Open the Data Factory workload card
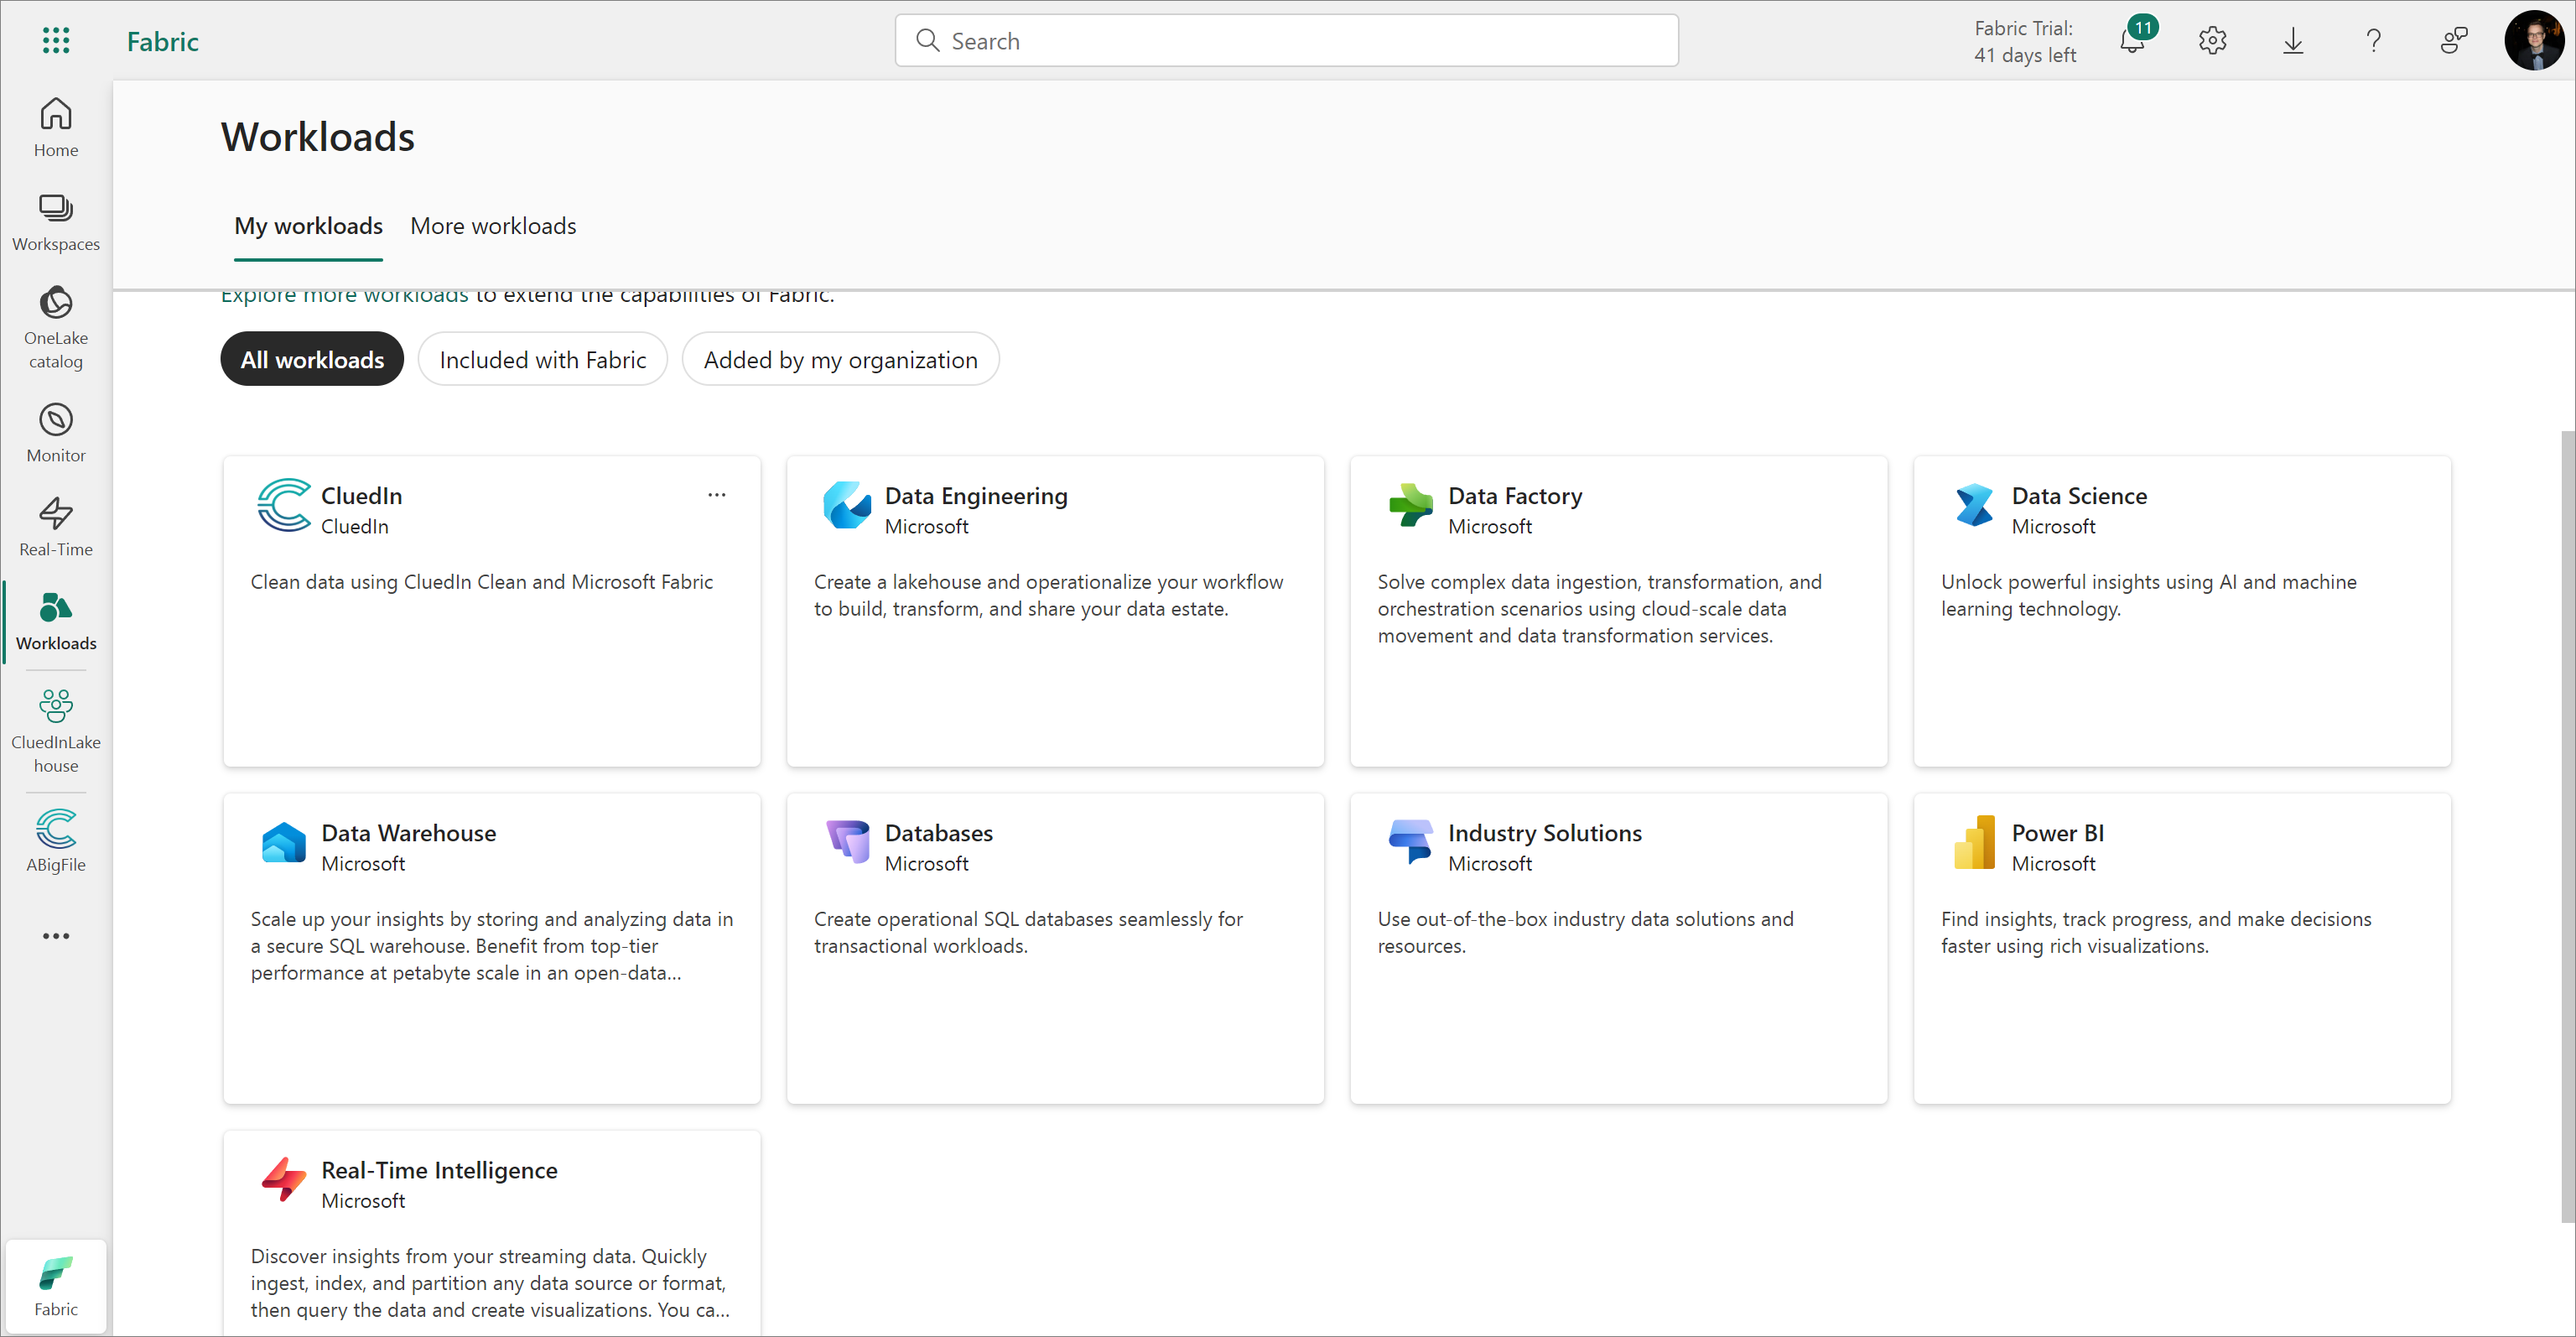The image size is (2576, 1337). 1617,610
